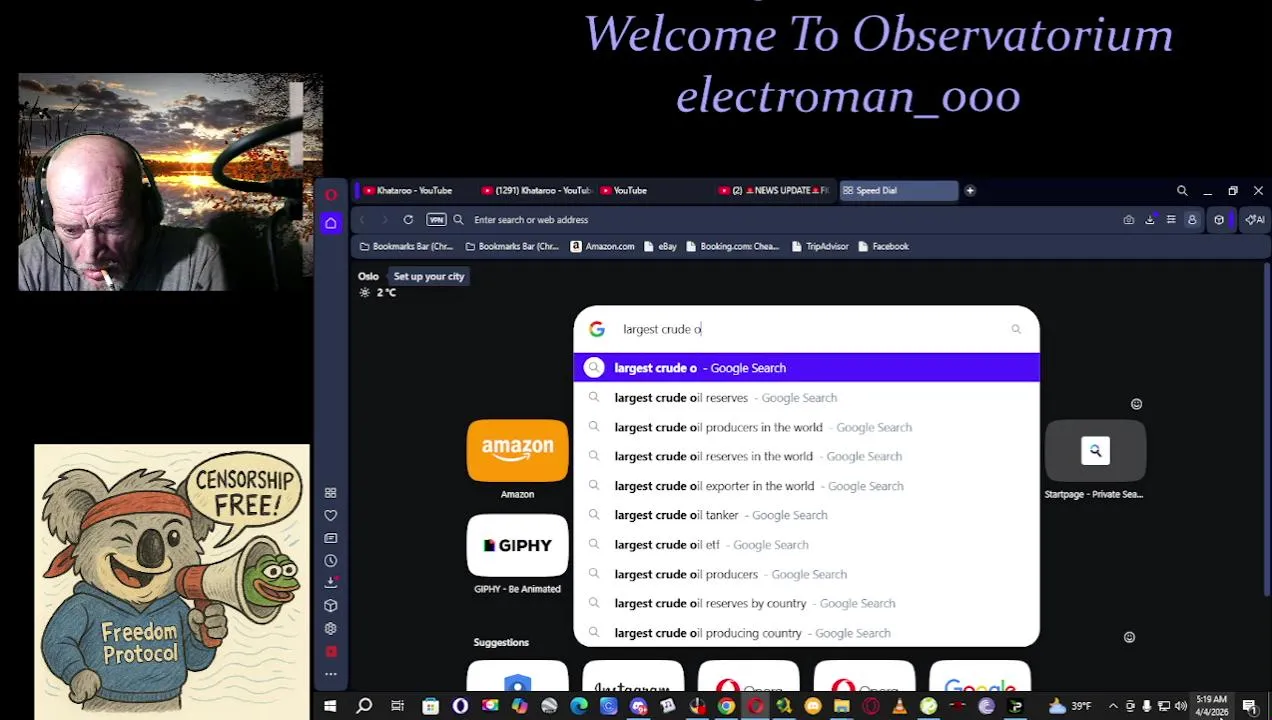Open the profile account icon in the toolbar
1272x720 pixels.
click(1192, 220)
